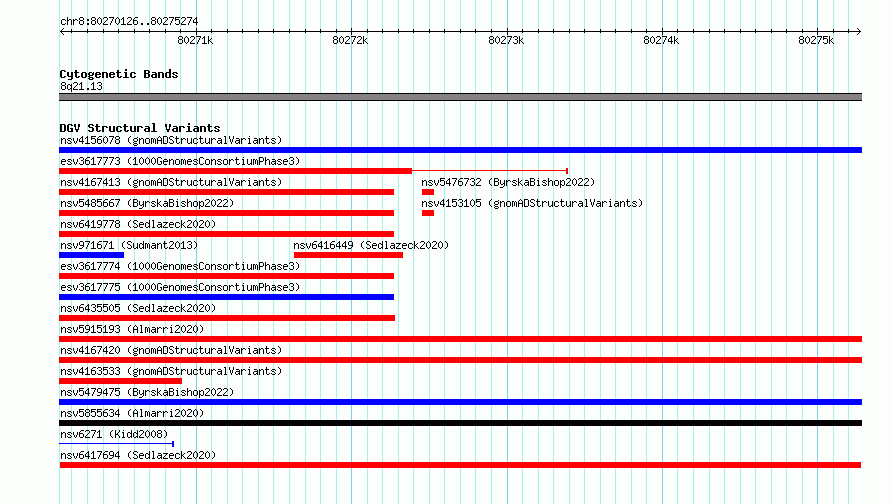Click the 80275k ruler tick label
Viewport: 890px width, 504px height.
coord(816,40)
